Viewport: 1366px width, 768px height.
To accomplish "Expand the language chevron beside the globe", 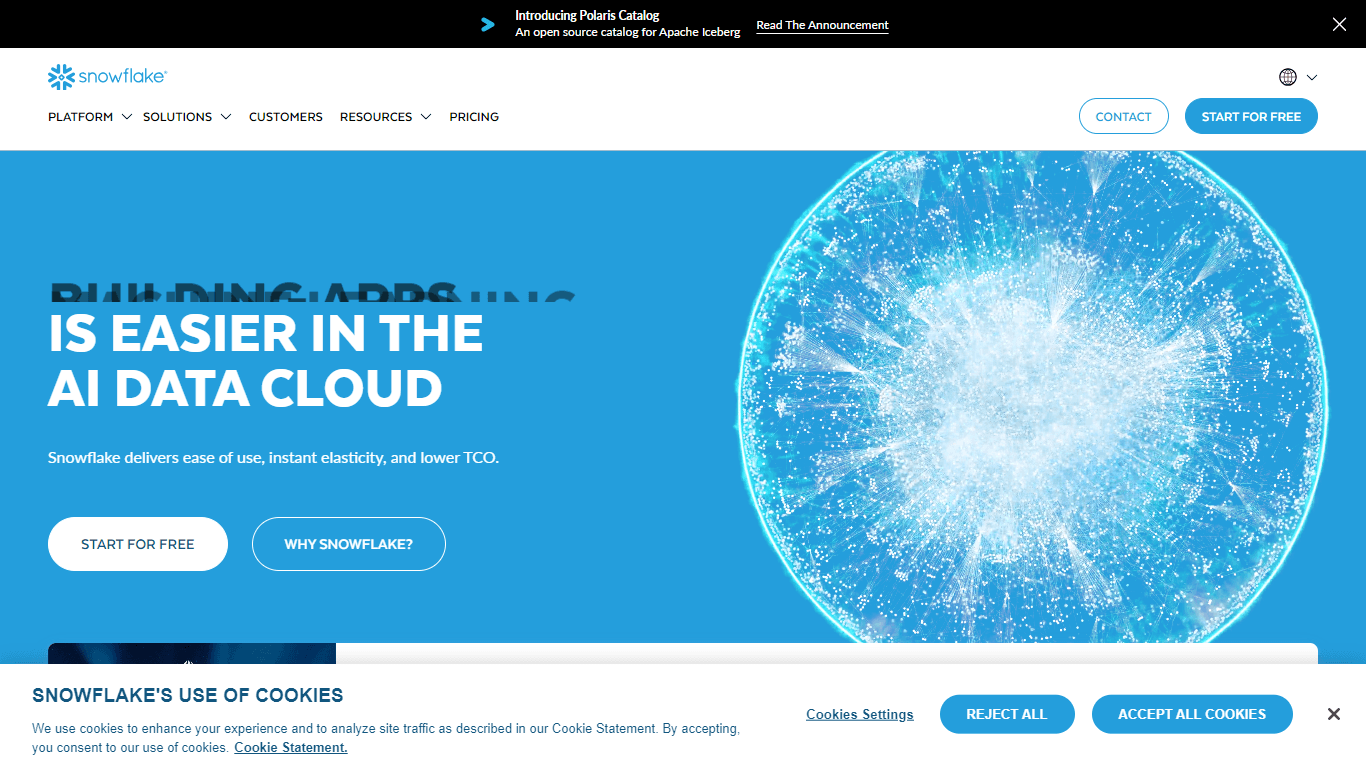I will [1312, 77].
